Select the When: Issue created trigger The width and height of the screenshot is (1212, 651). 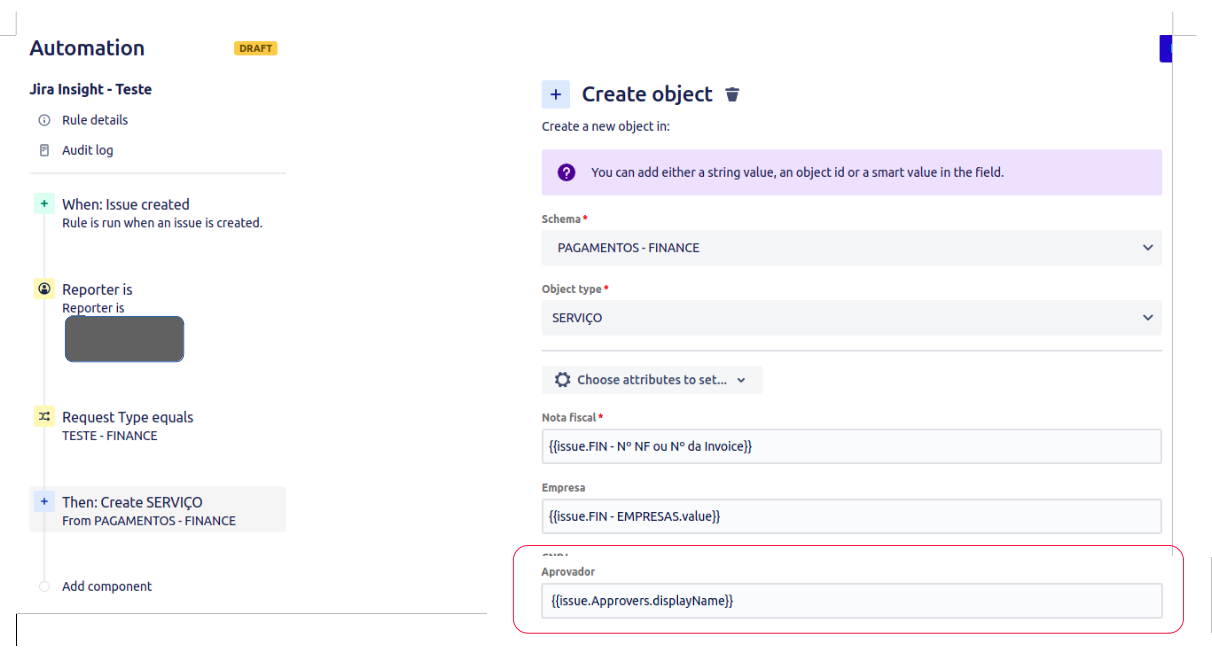click(x=126, y=204)
